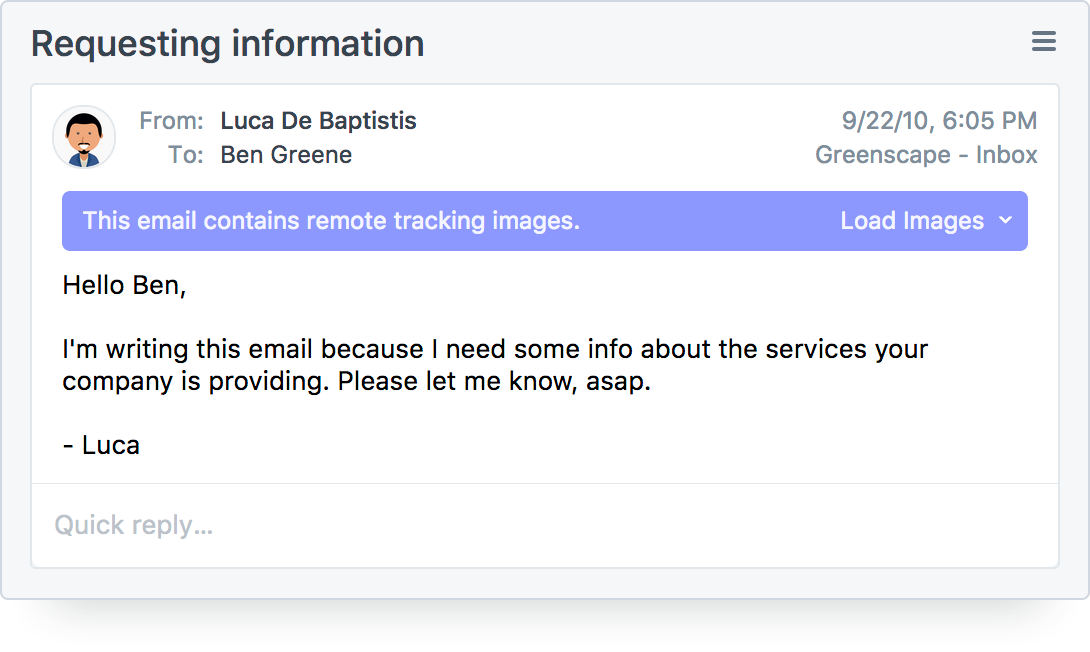Click the remote tracking images warning text
The image size is (1090, 652).
[331, 221]
